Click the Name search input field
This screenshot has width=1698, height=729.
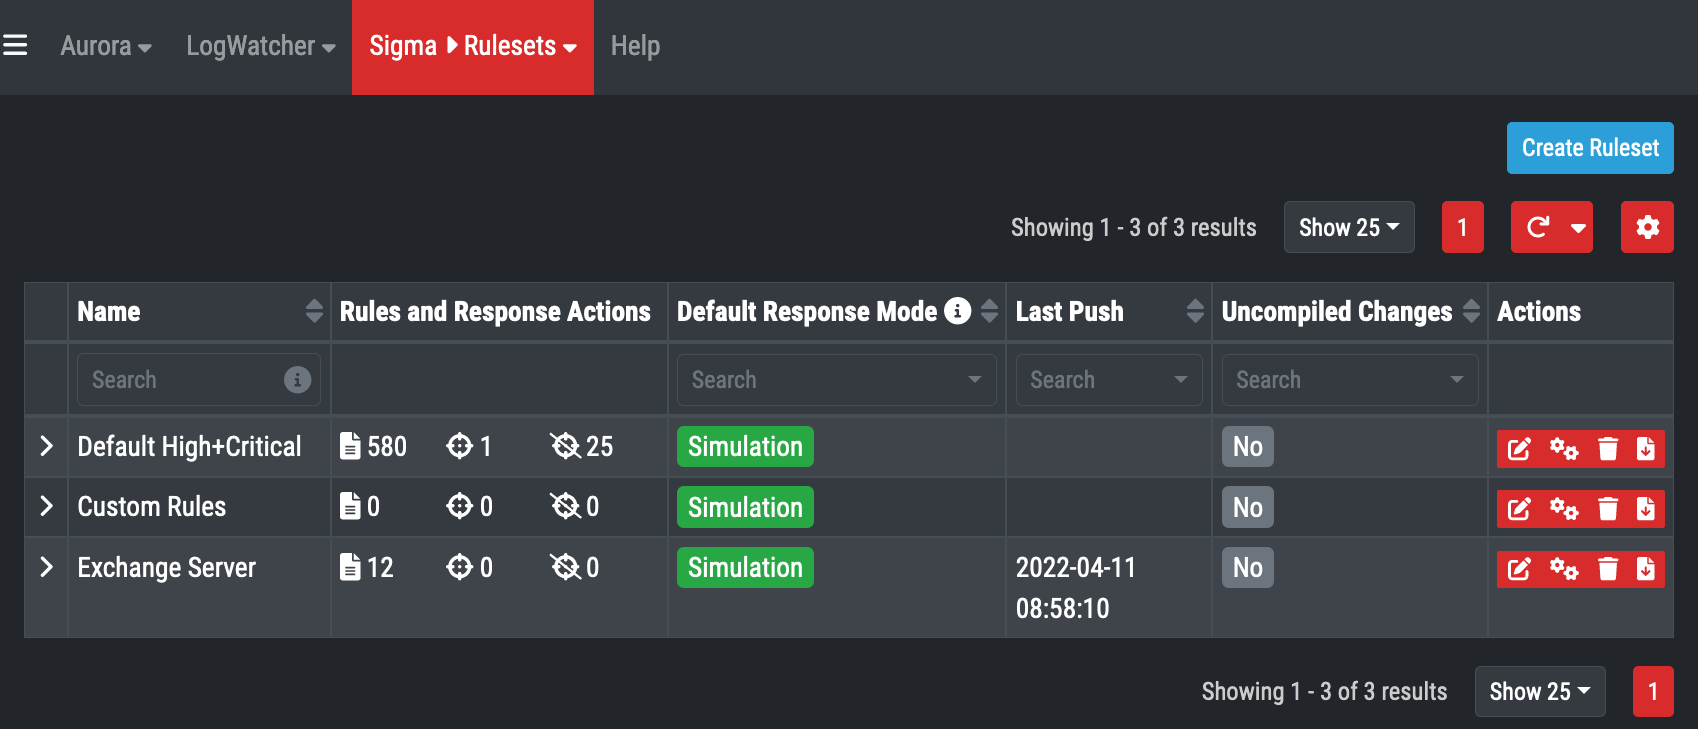coord(180,380)
